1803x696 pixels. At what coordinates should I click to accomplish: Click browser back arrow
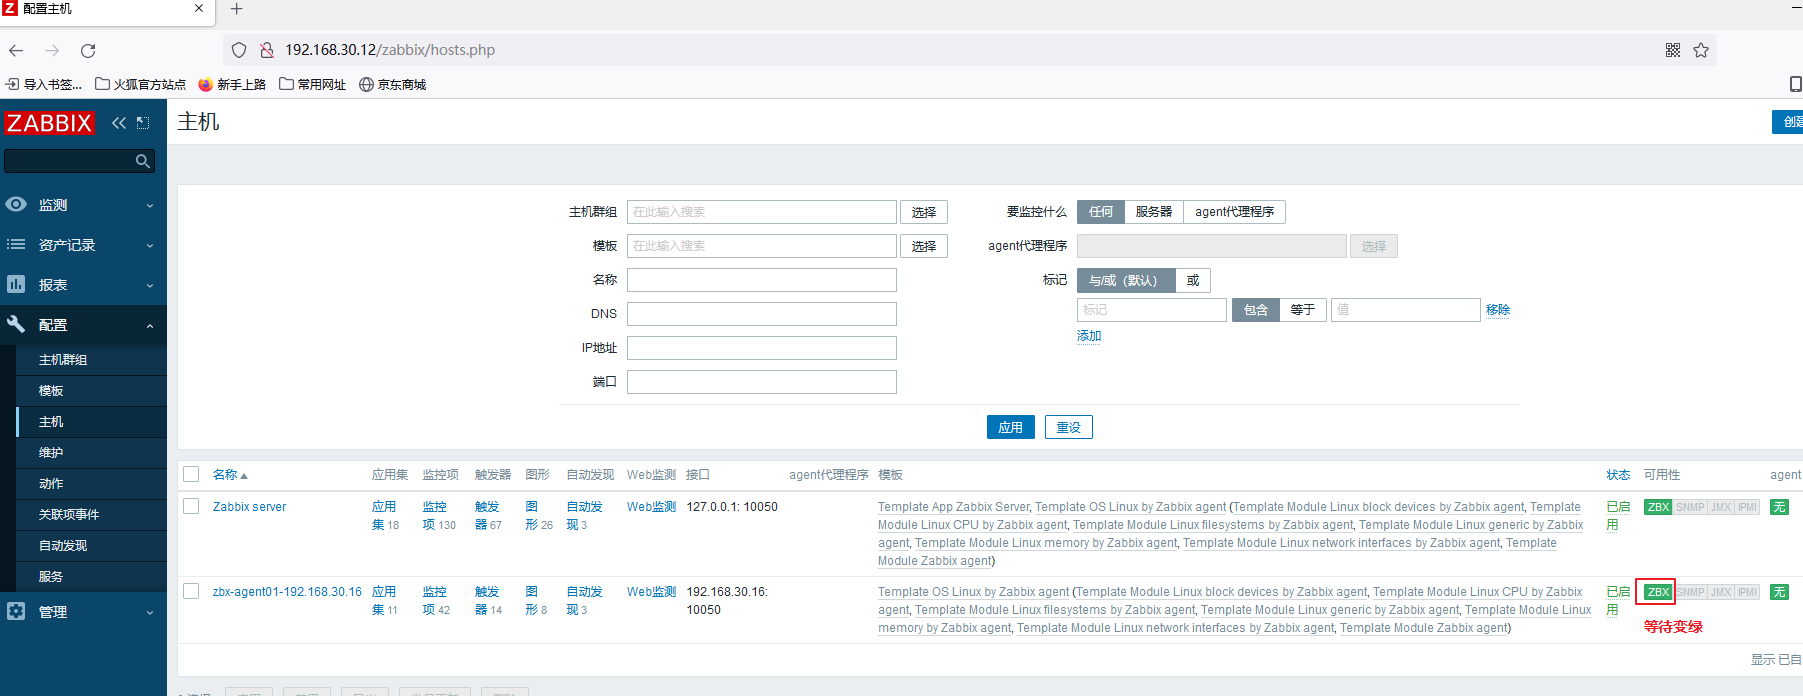tap(16, 50)
